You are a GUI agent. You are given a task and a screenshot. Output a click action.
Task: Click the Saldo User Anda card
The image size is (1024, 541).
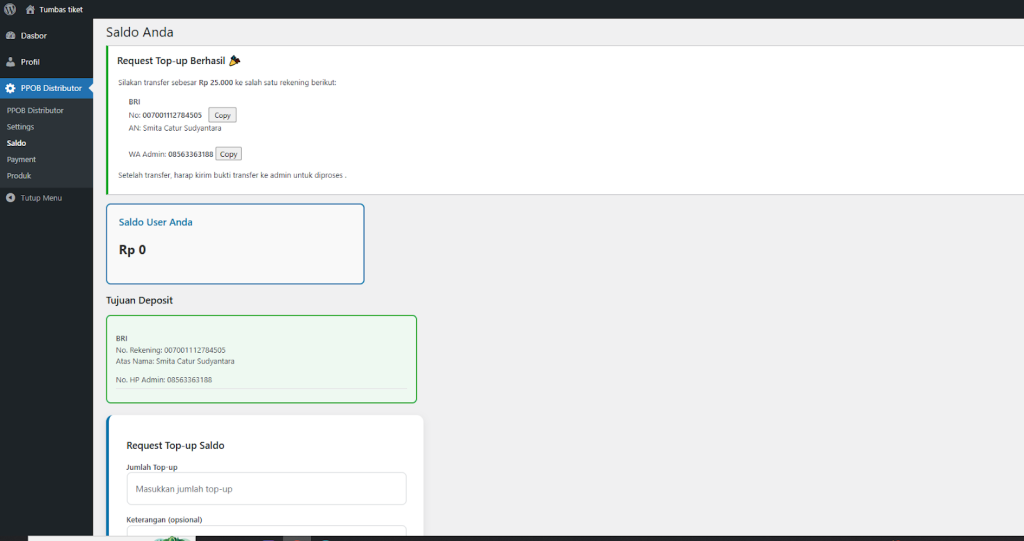click(235, 244)
